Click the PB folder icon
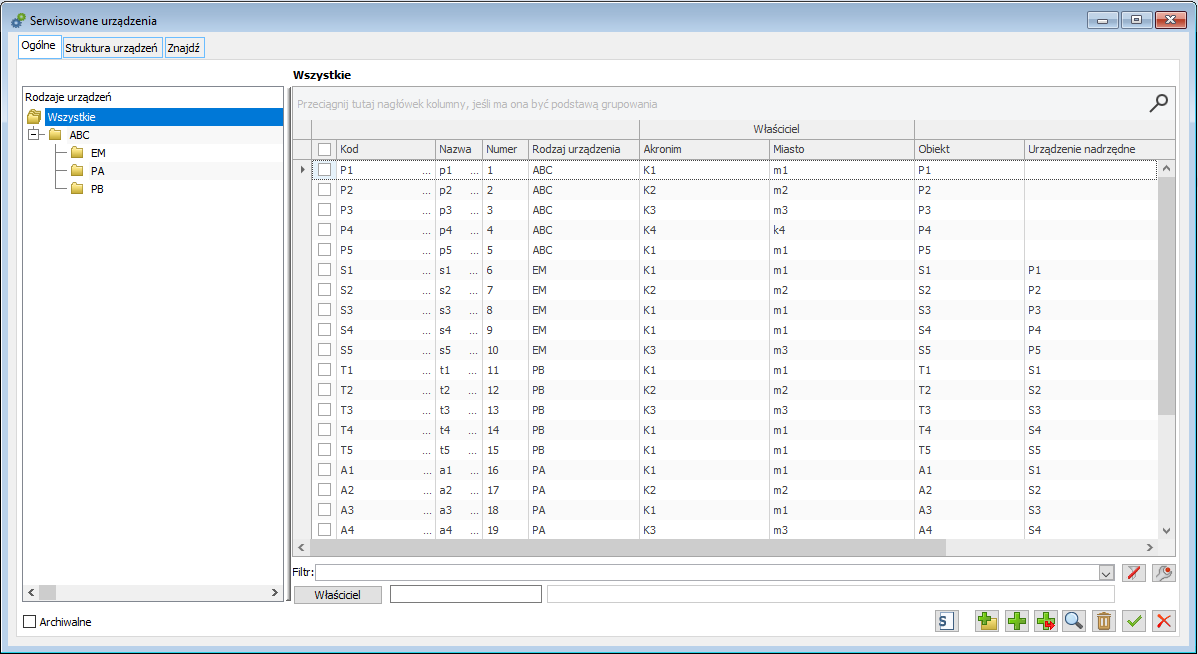The height and width of the screenshot is (654, 1198). pyautogui.click(x=77, y=189)
